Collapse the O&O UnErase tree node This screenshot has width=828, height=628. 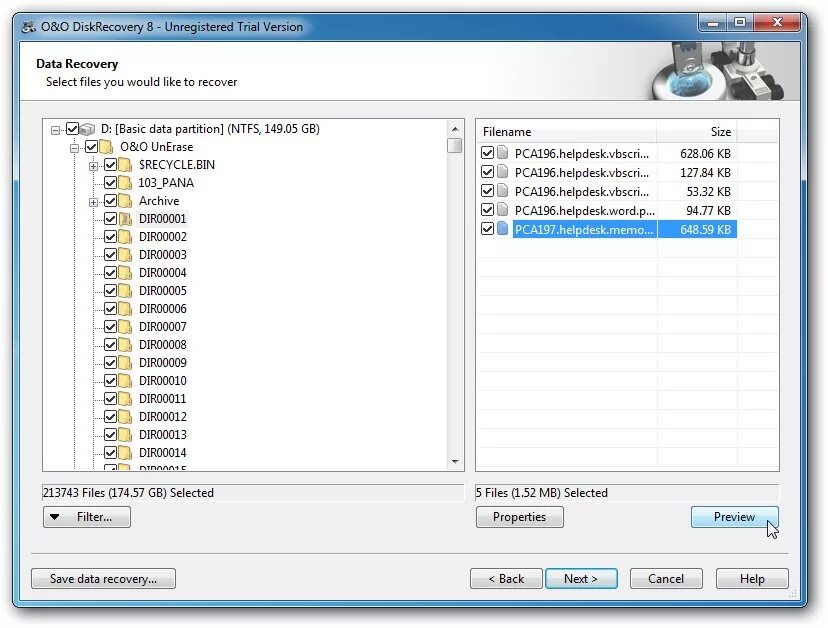tap(74, 148)
